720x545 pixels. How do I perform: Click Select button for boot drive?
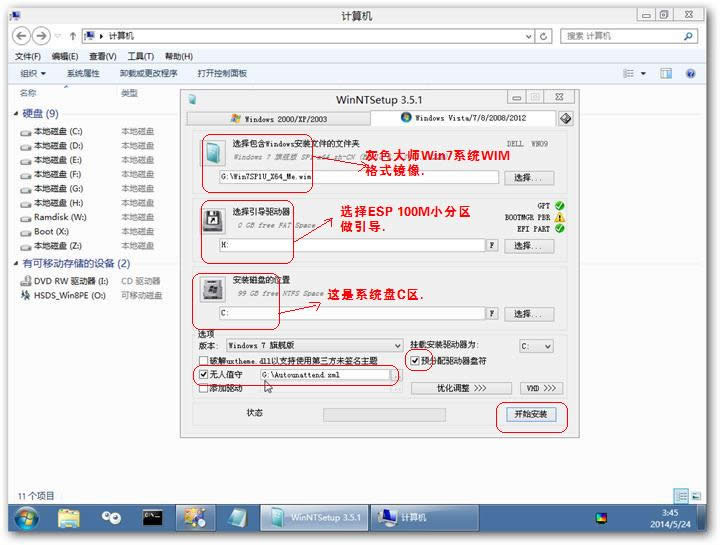tap(529, 246)
